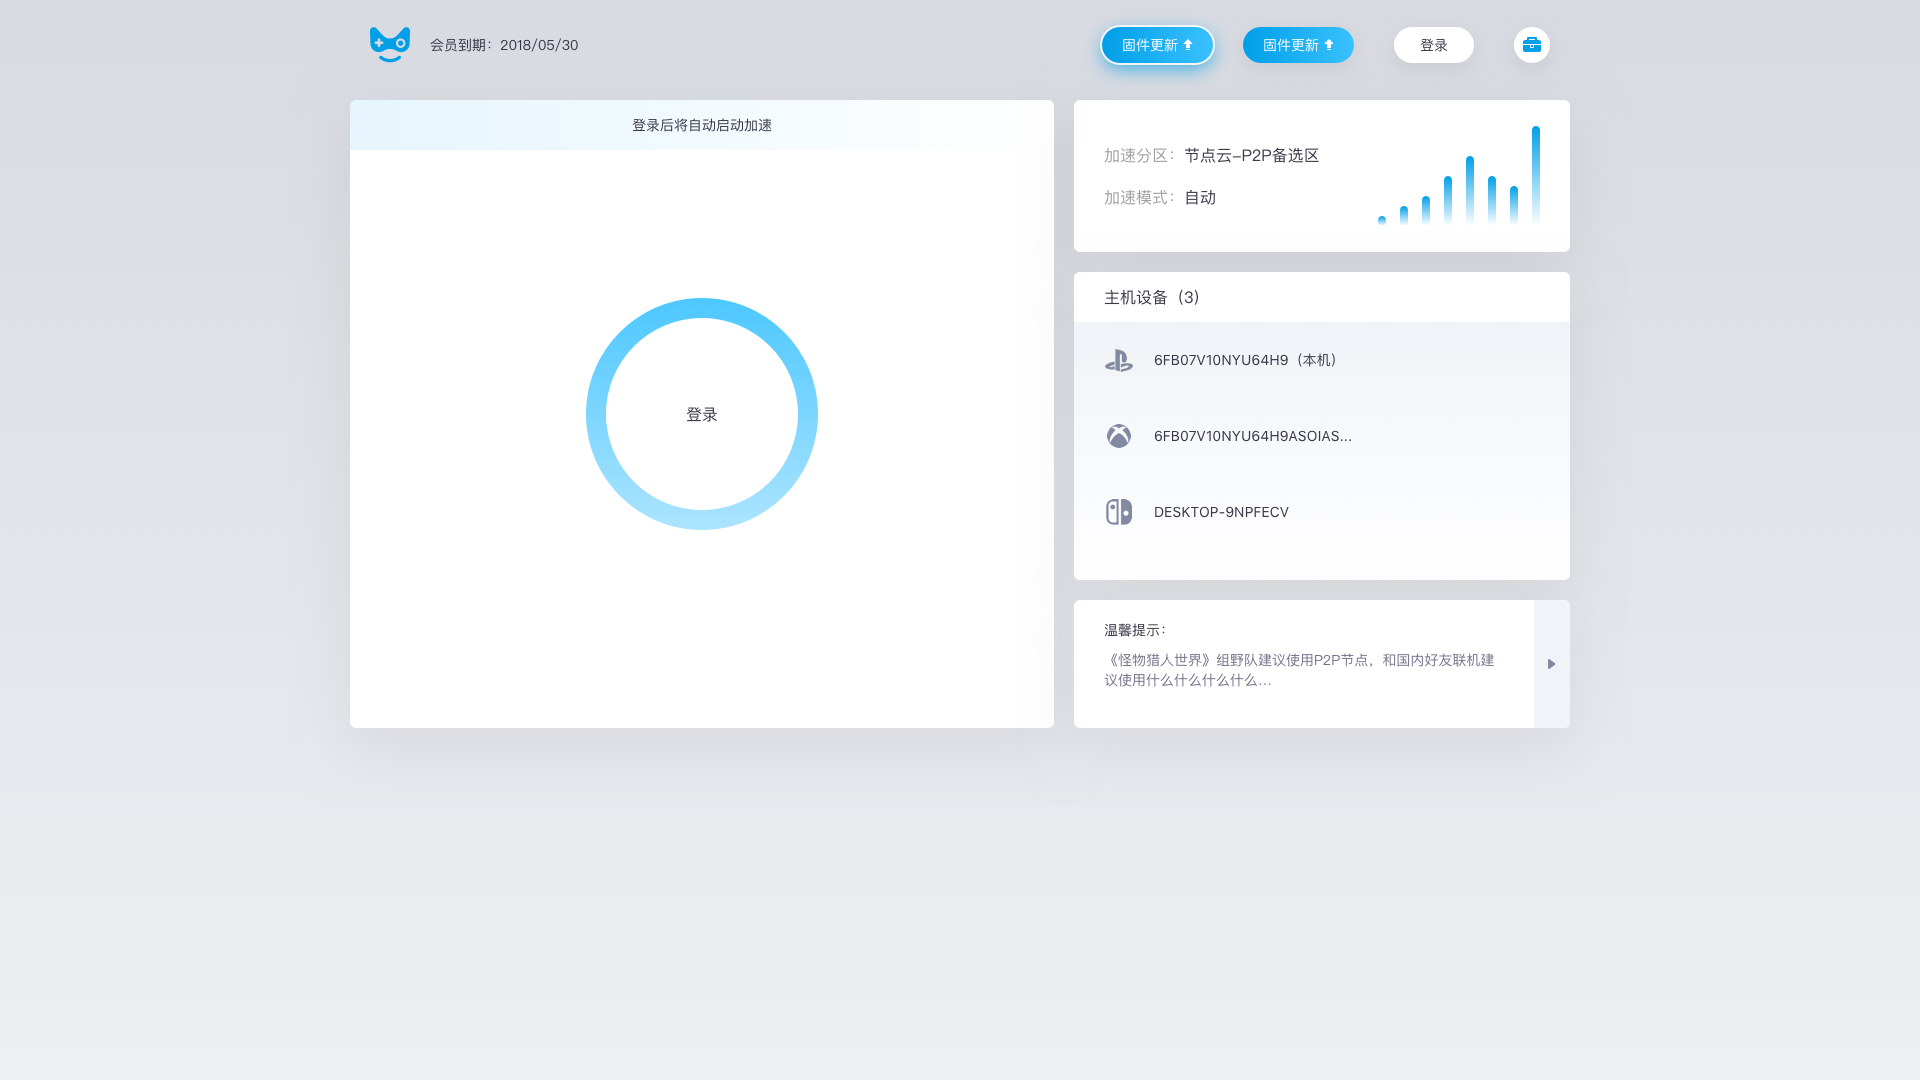Select device 6FB07V10NYU64H9ASOIAS...
Viewport: 1920px width, 1080px height.
1322,436
